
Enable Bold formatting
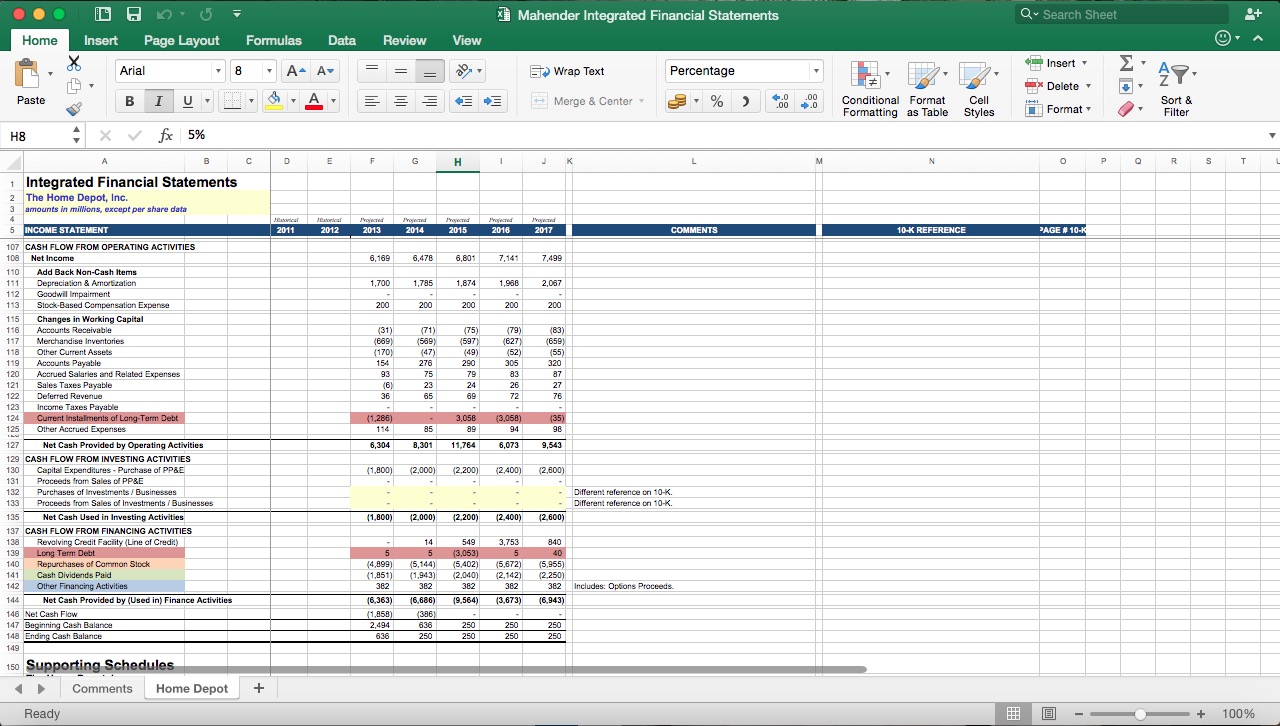129,101
